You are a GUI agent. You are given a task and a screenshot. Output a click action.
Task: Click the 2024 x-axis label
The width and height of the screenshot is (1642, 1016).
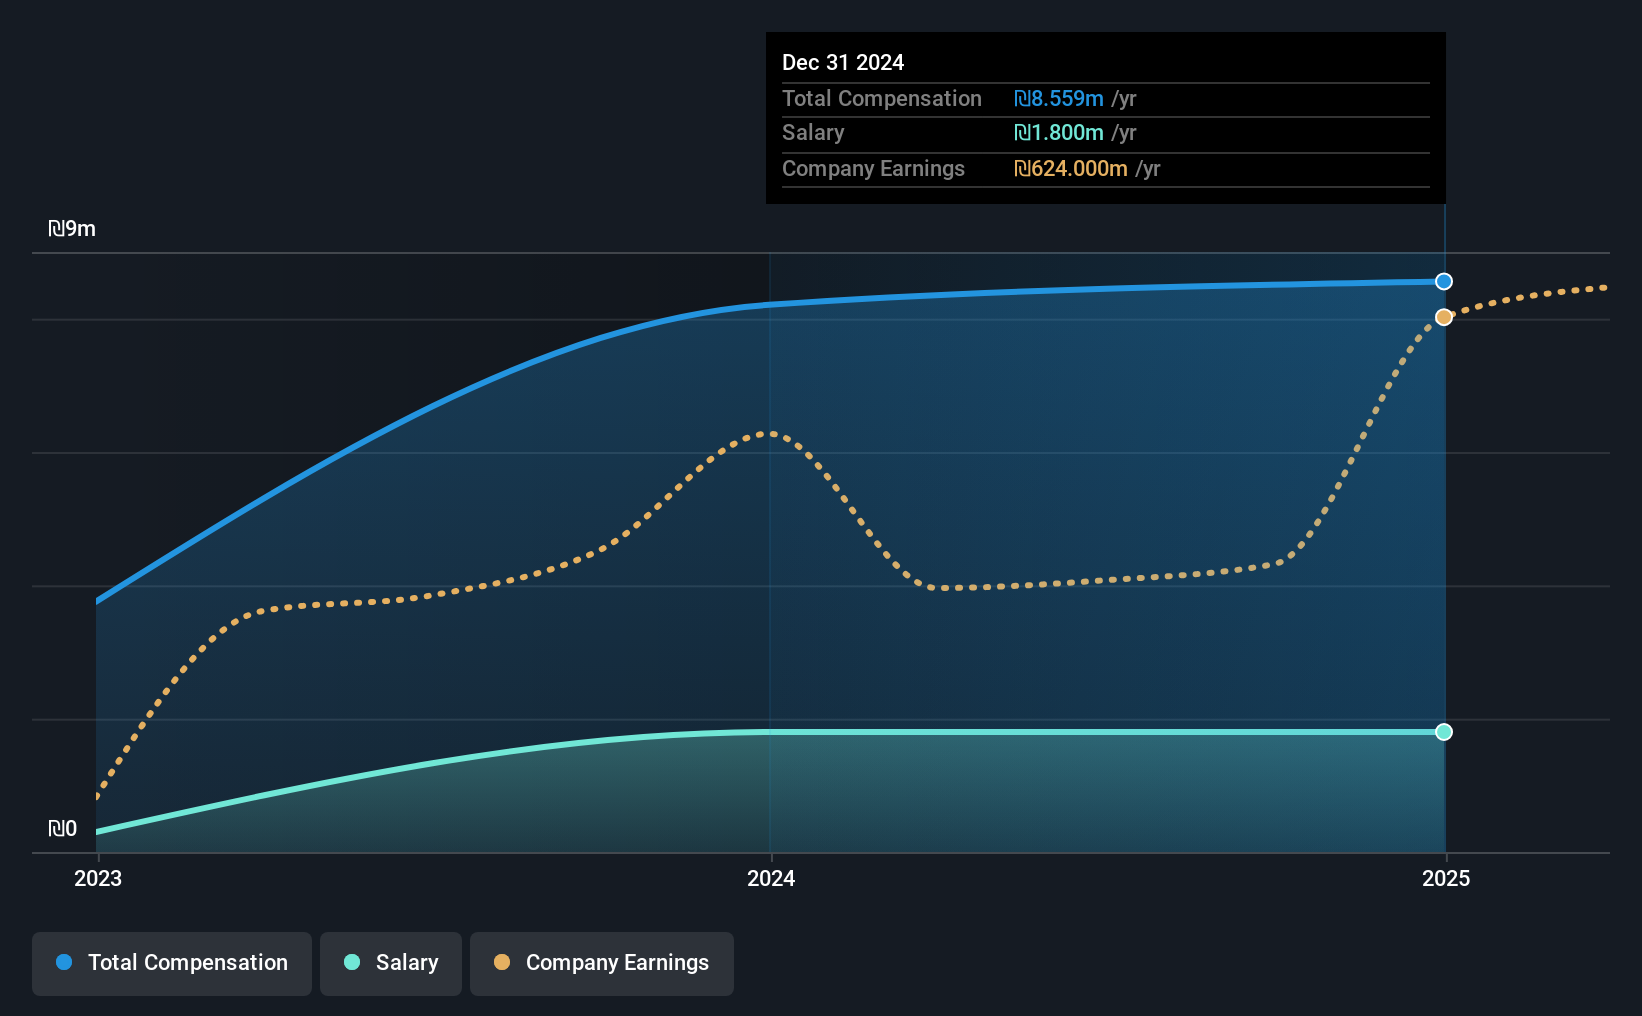coord(771,878)
